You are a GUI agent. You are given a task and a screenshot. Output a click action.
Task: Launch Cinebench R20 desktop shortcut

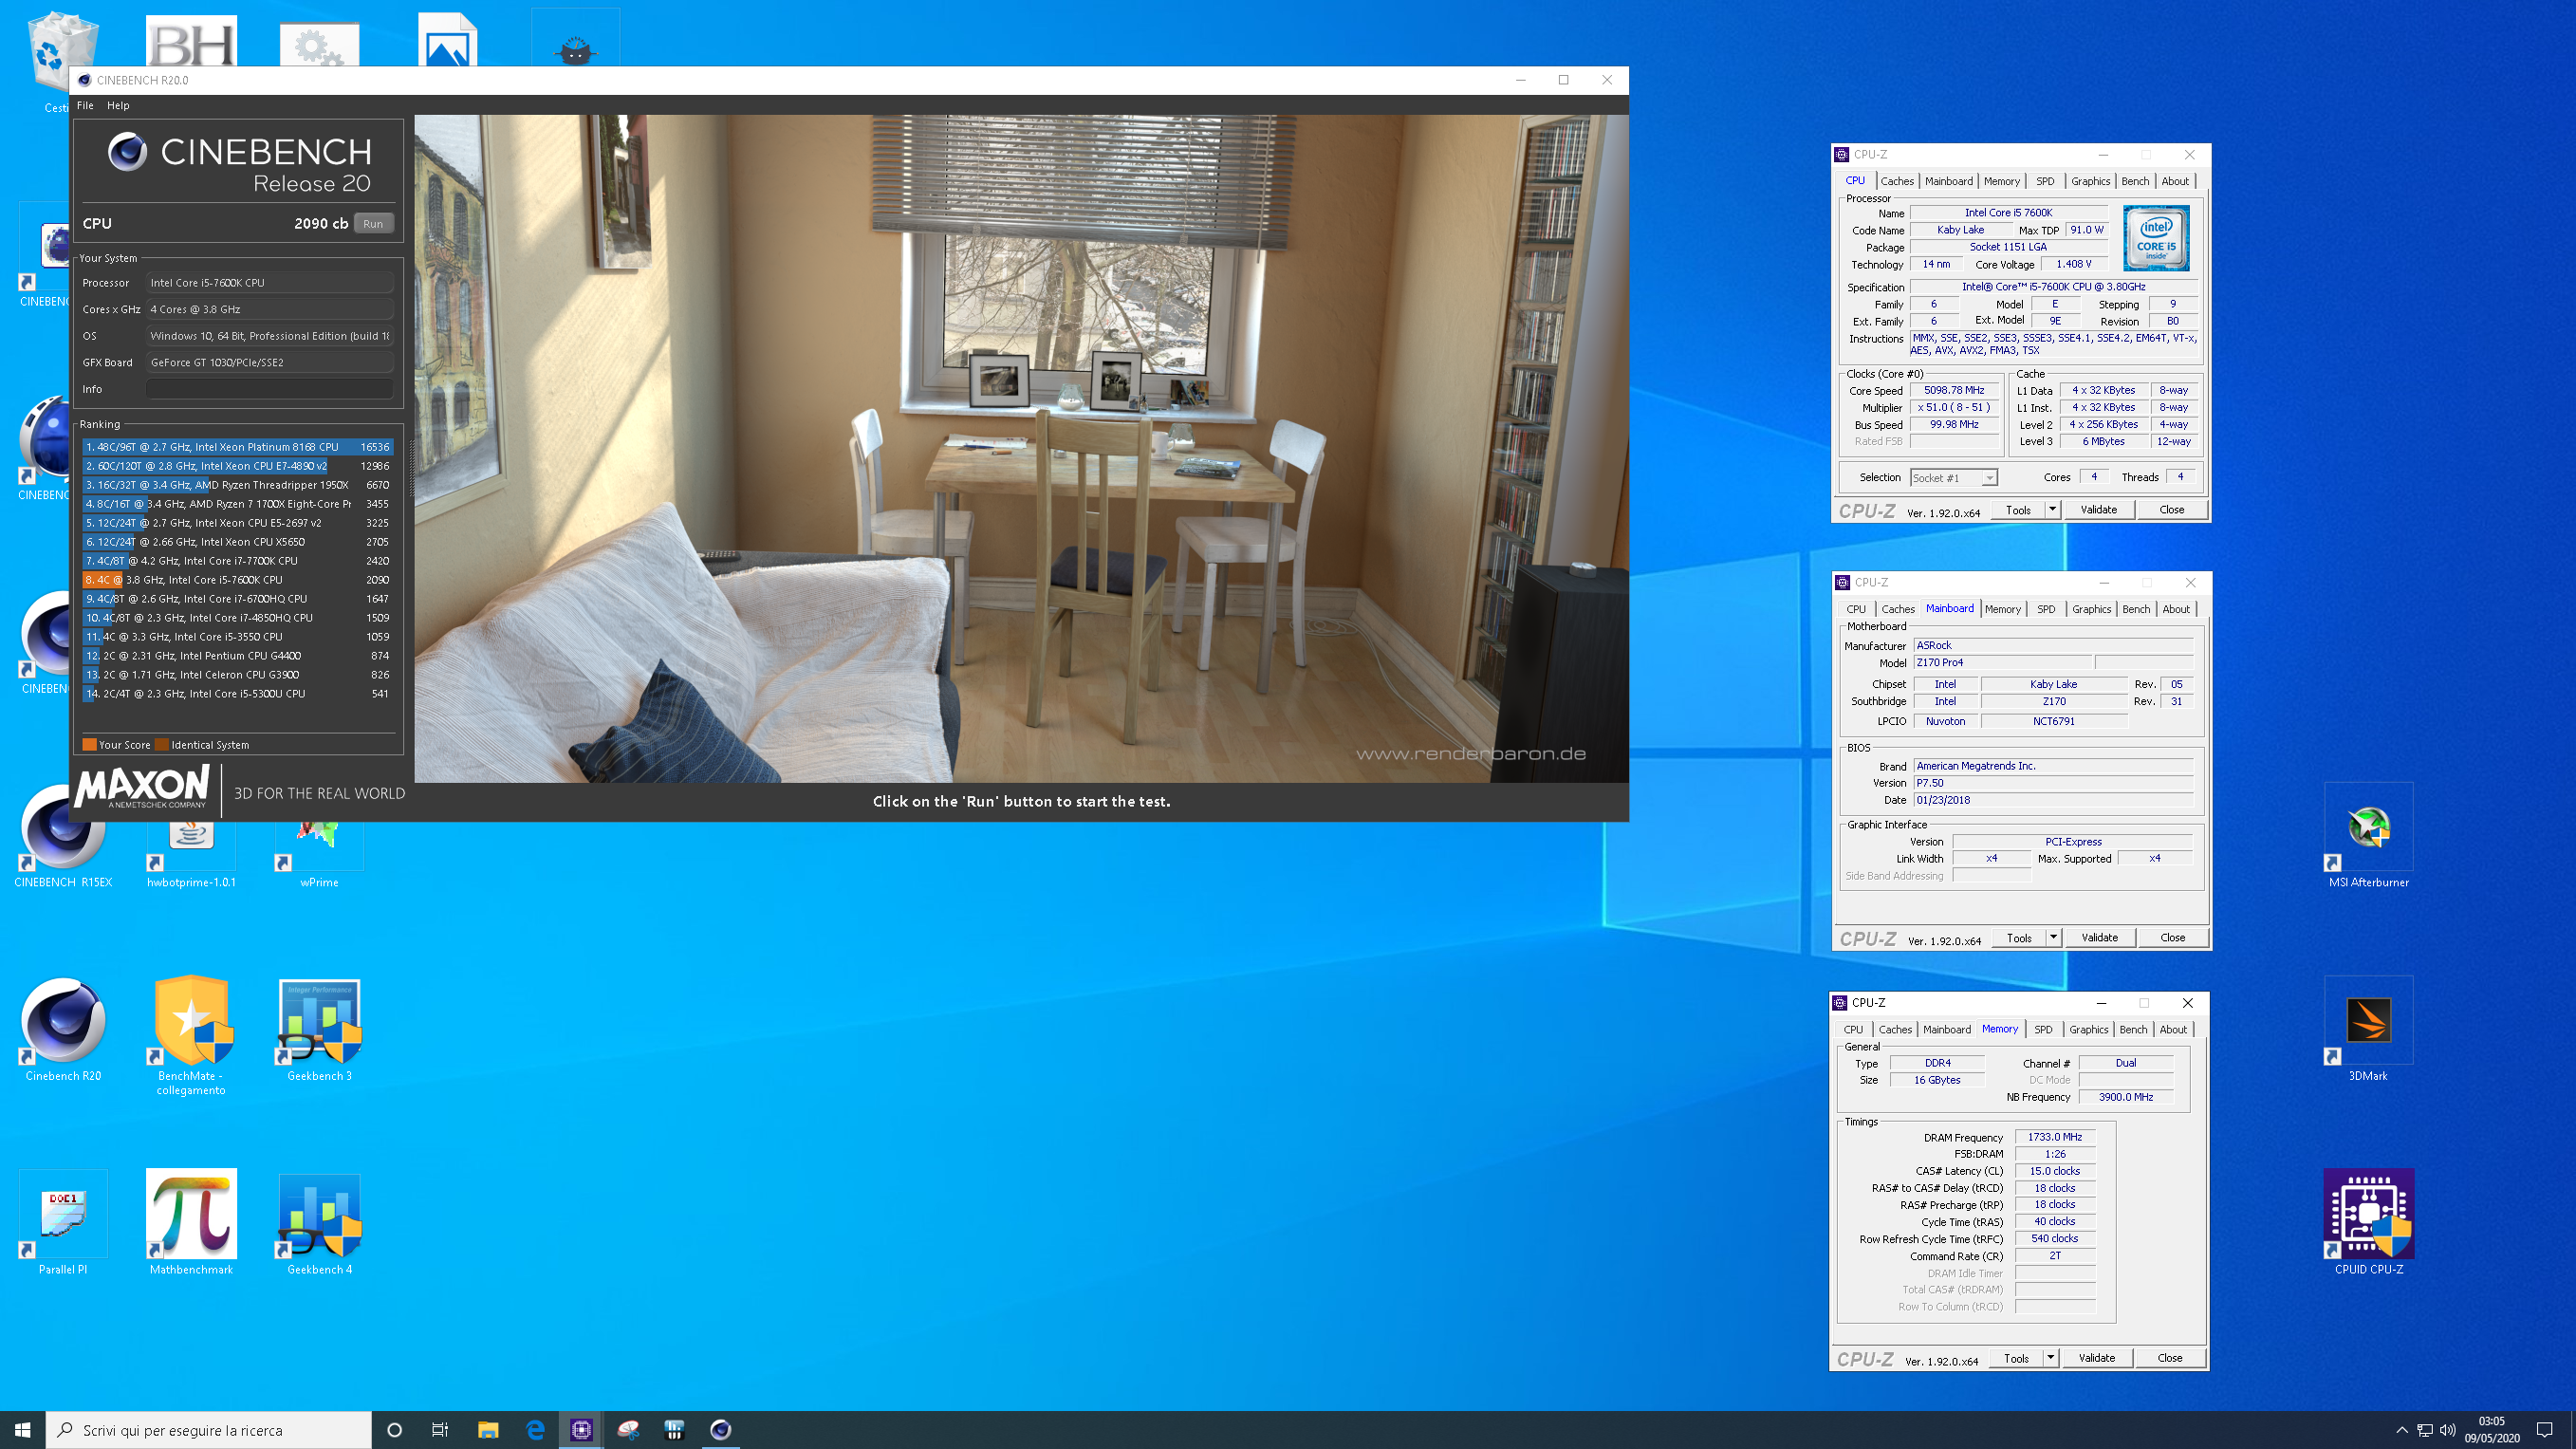(63, 1030)
